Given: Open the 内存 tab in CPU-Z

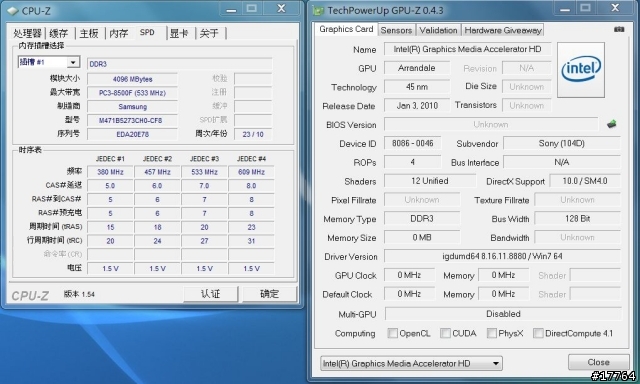Looking at the screenshot, I should (119, 33).
